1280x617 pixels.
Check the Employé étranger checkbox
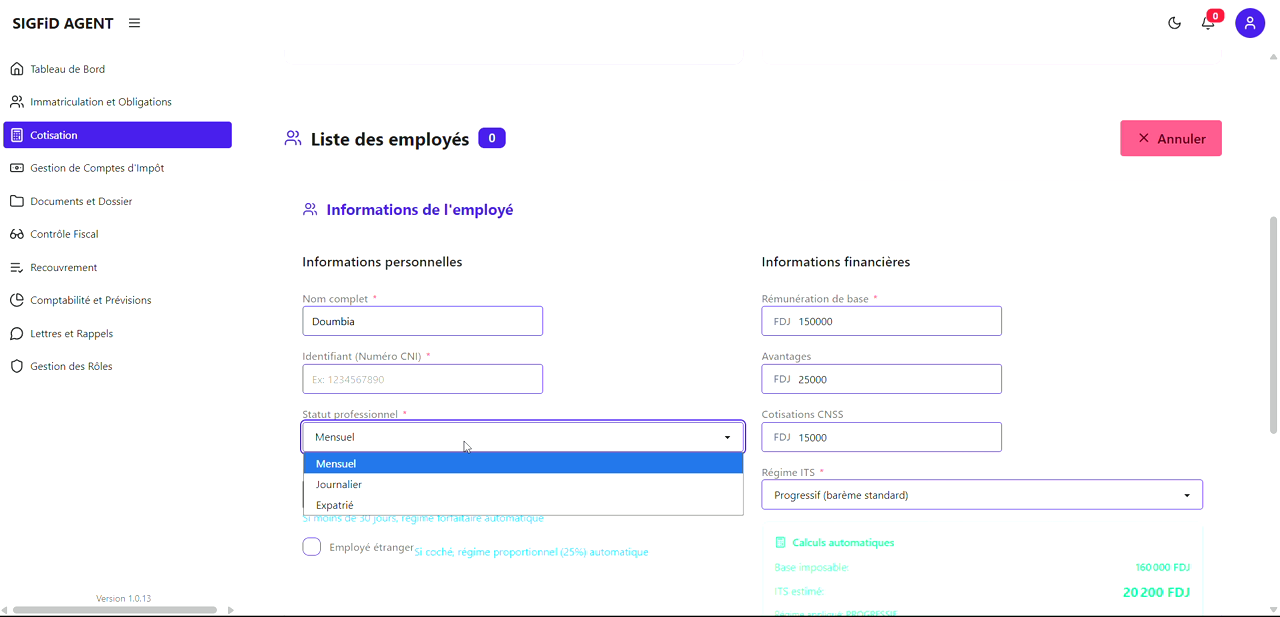pos(311,546)
